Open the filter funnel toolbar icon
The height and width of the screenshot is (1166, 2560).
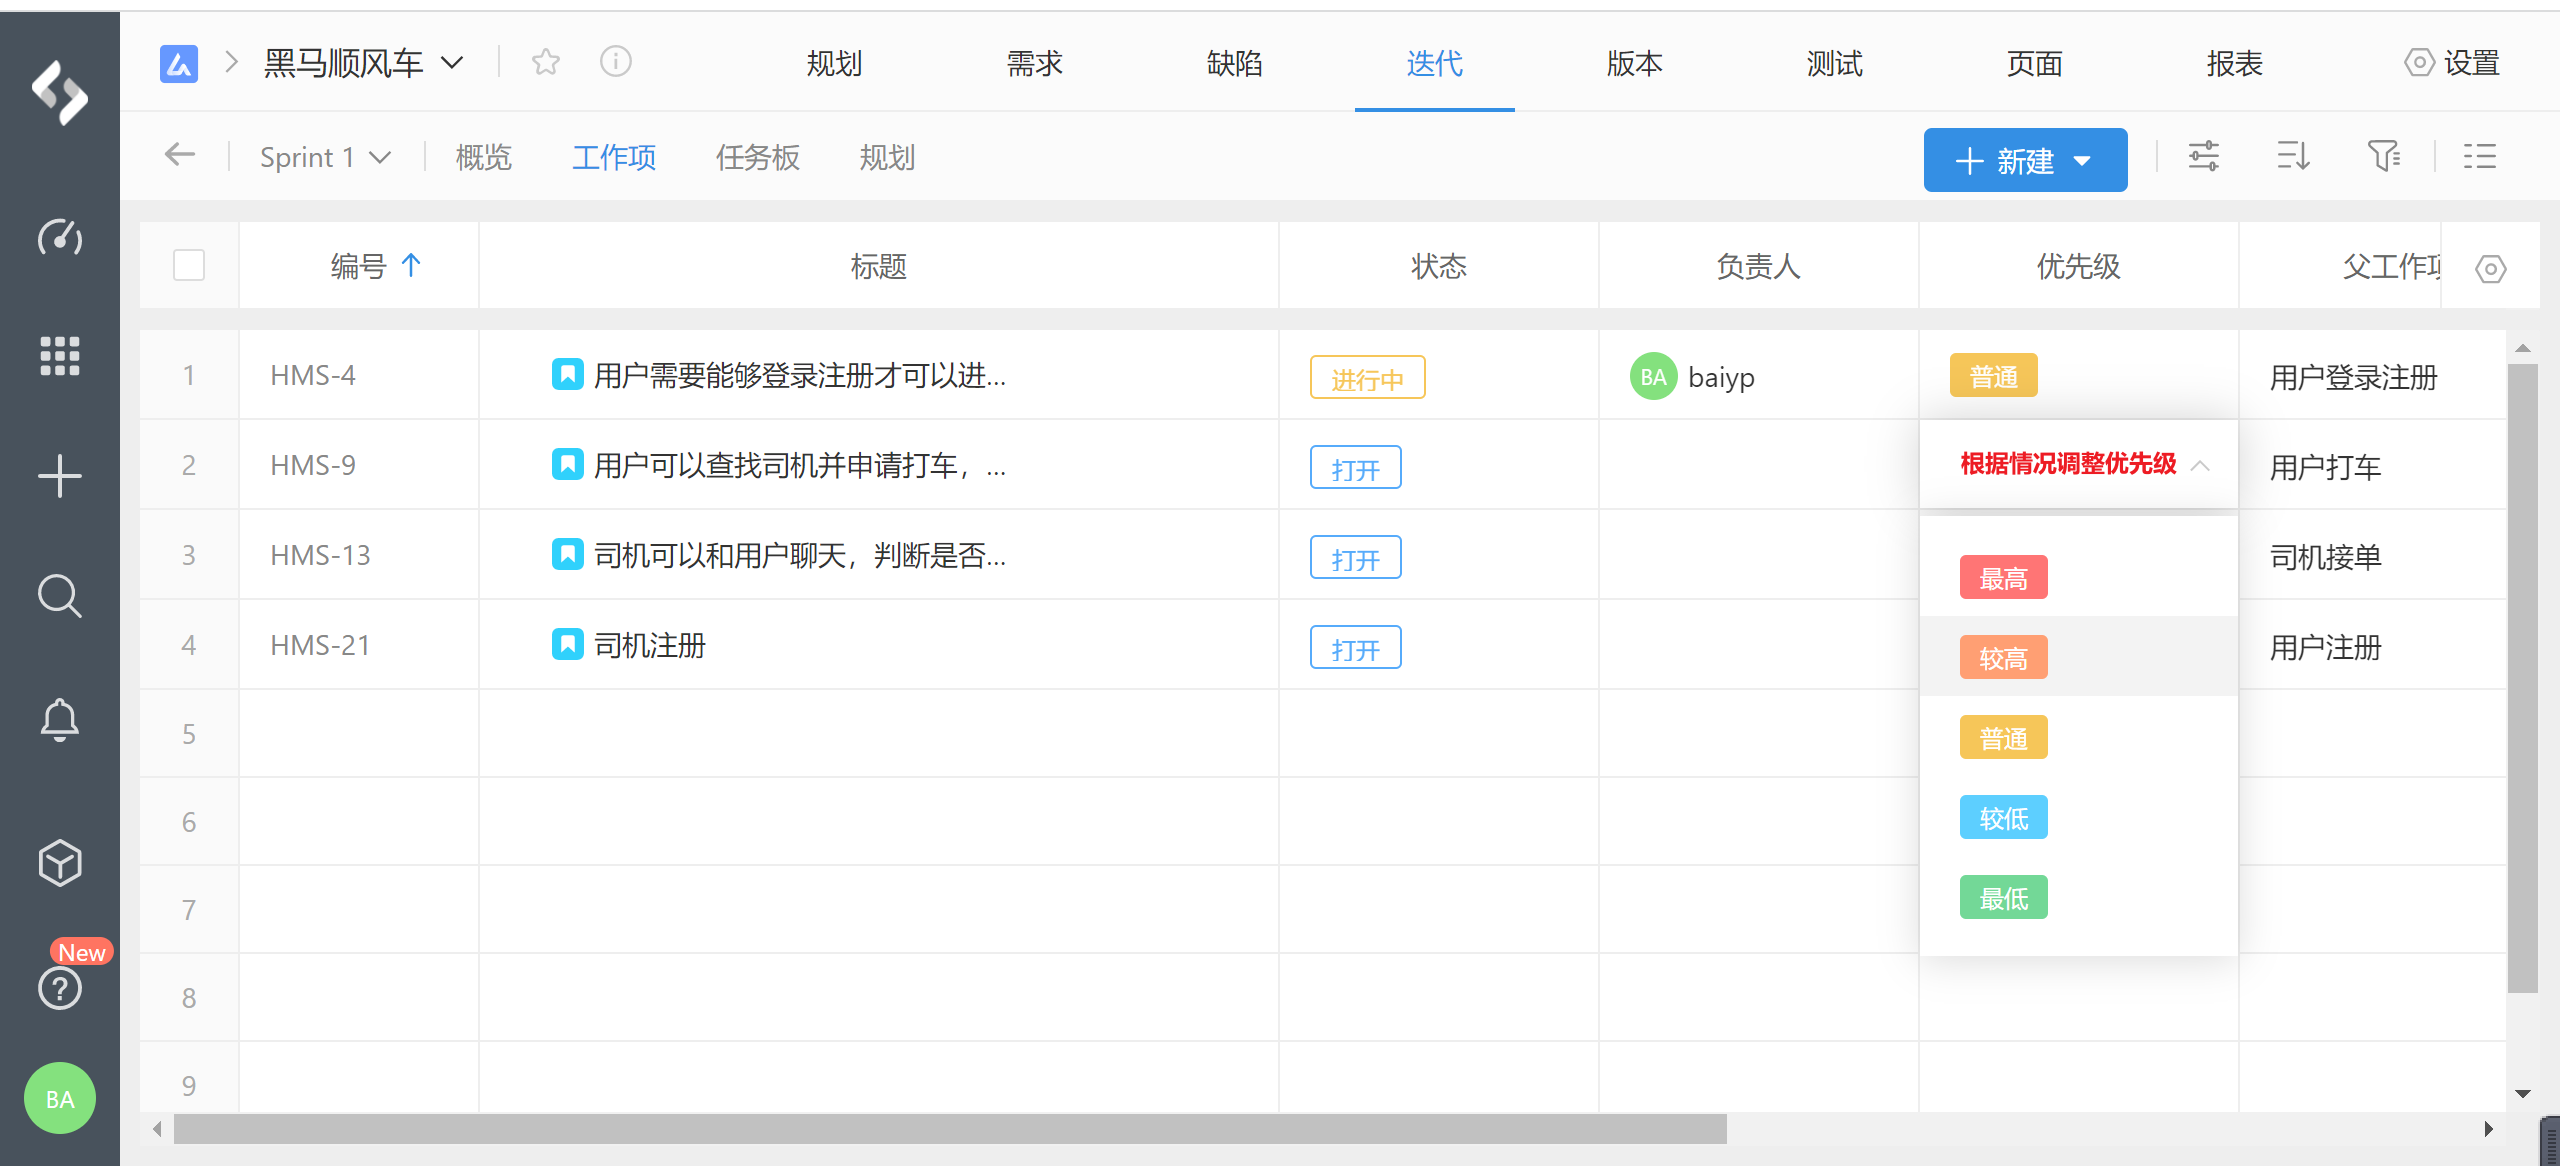click(2383, 157)
